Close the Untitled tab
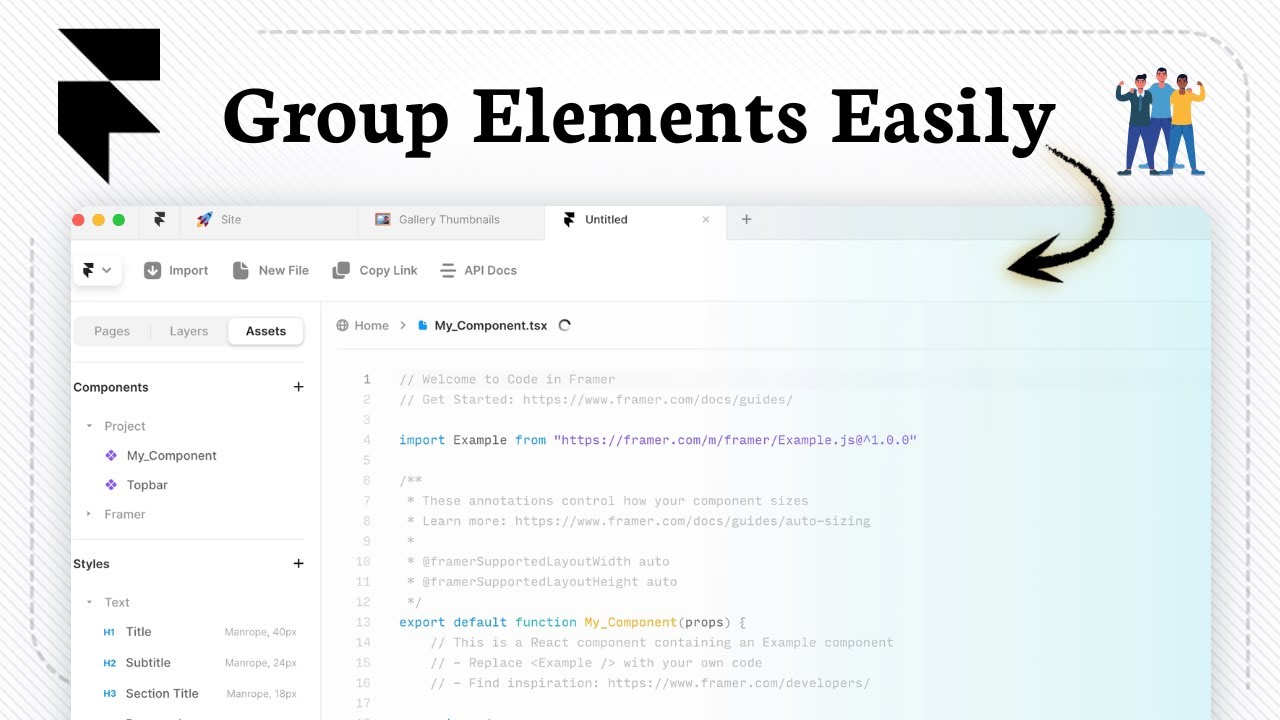 click(706, 219)
